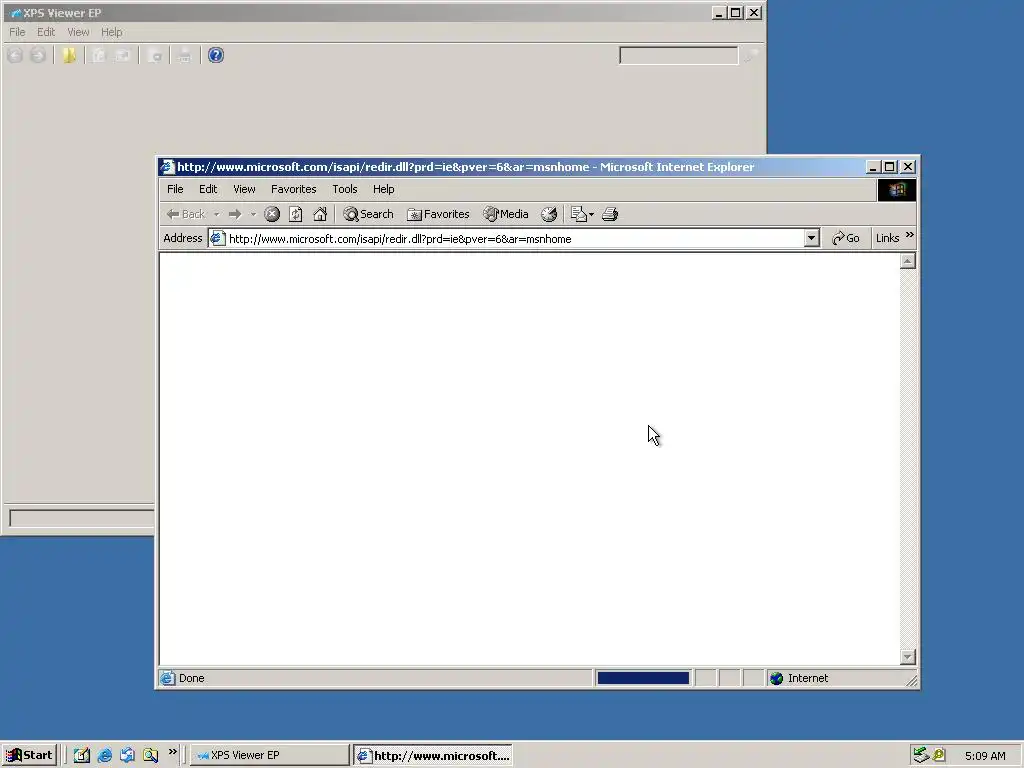Click the Done status text
The width and height of the screenshot is (1024, 768).
[x=191, y=678]
